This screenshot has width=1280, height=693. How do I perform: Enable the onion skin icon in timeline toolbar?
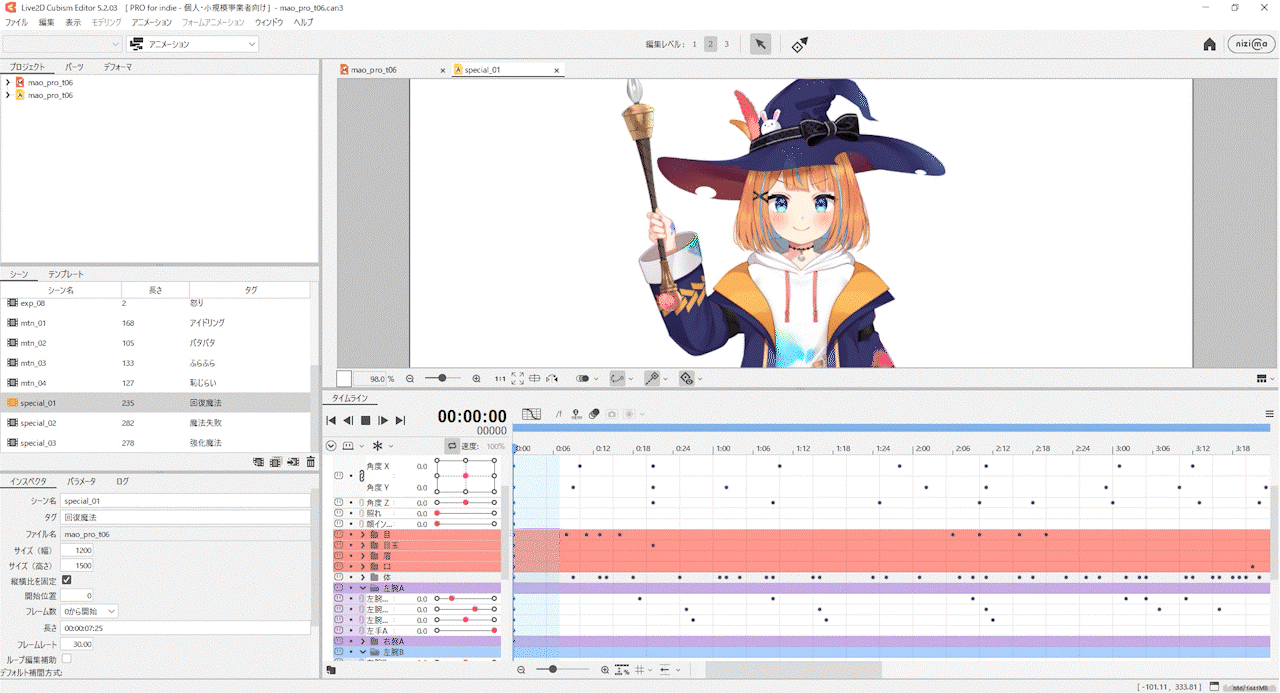coord(595,413)
